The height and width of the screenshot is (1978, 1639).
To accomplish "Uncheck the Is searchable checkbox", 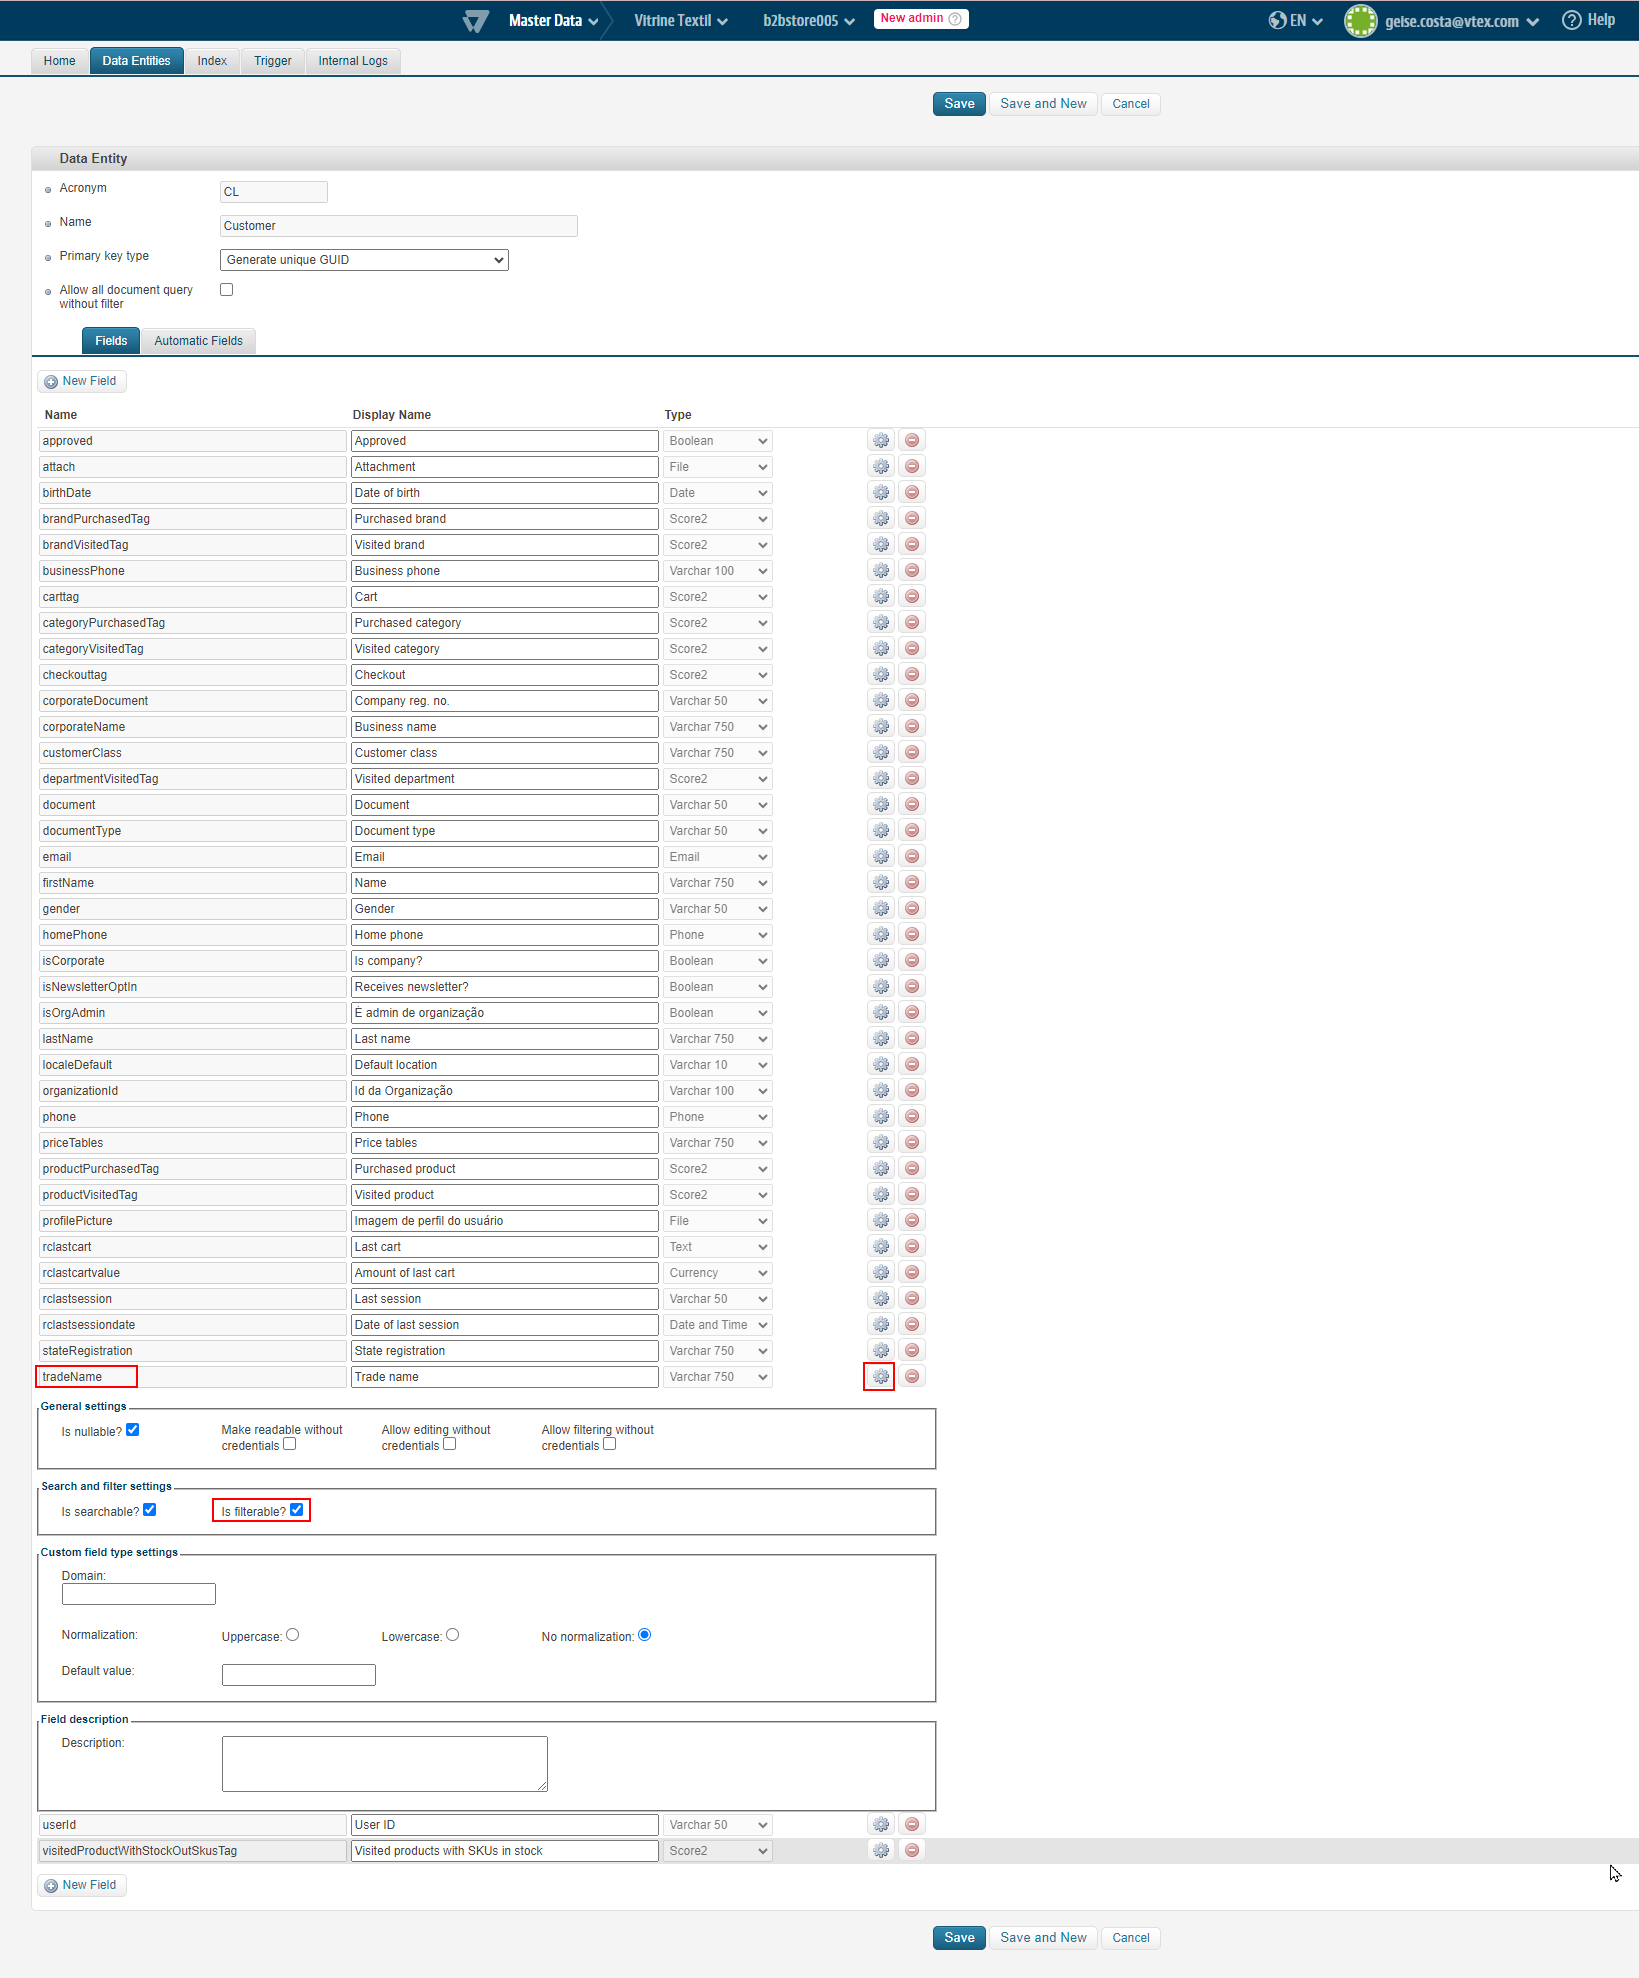I will (x=150, y=1510).
